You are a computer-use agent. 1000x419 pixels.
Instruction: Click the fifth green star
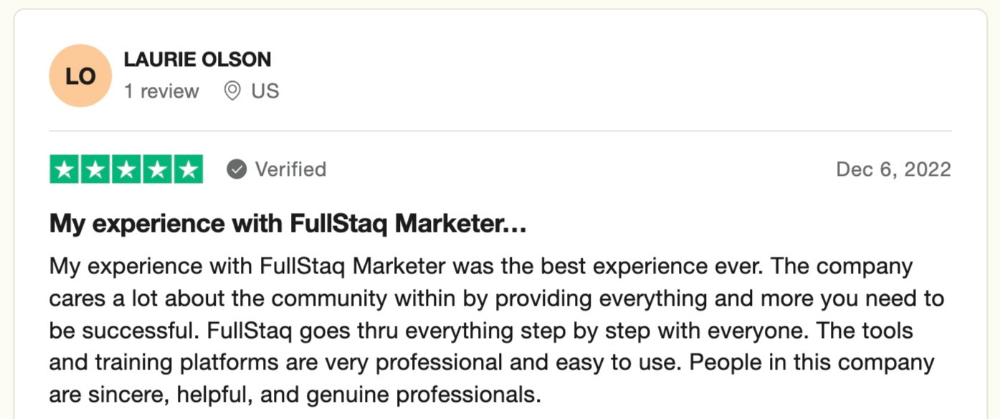tap(188, 169)
